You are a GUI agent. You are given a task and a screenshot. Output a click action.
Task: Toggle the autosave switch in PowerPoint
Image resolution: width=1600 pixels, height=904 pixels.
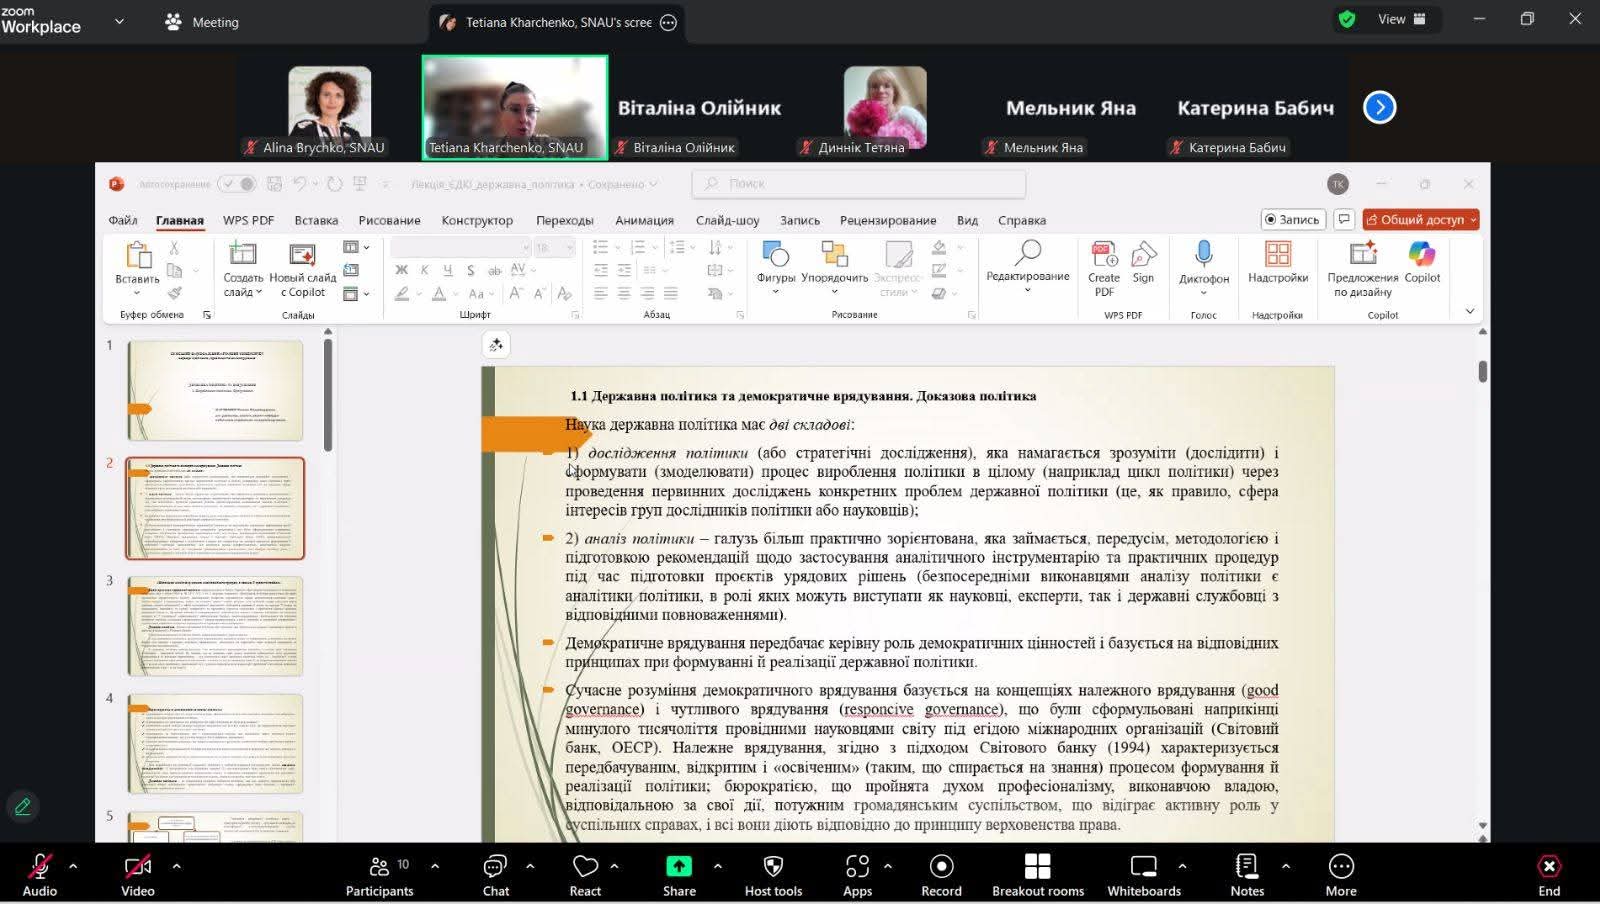[237, 184]
